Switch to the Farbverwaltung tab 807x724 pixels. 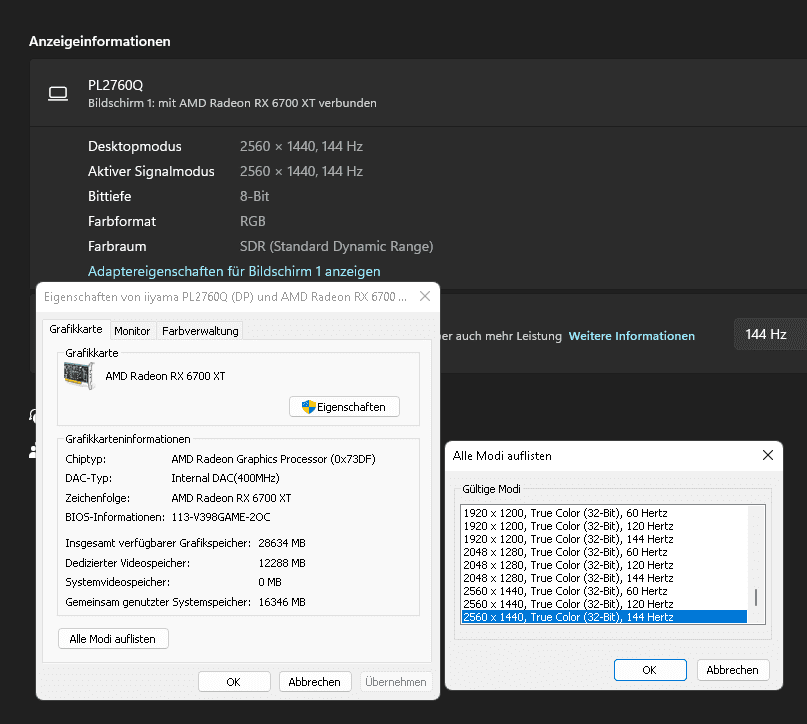click(200, 331)
